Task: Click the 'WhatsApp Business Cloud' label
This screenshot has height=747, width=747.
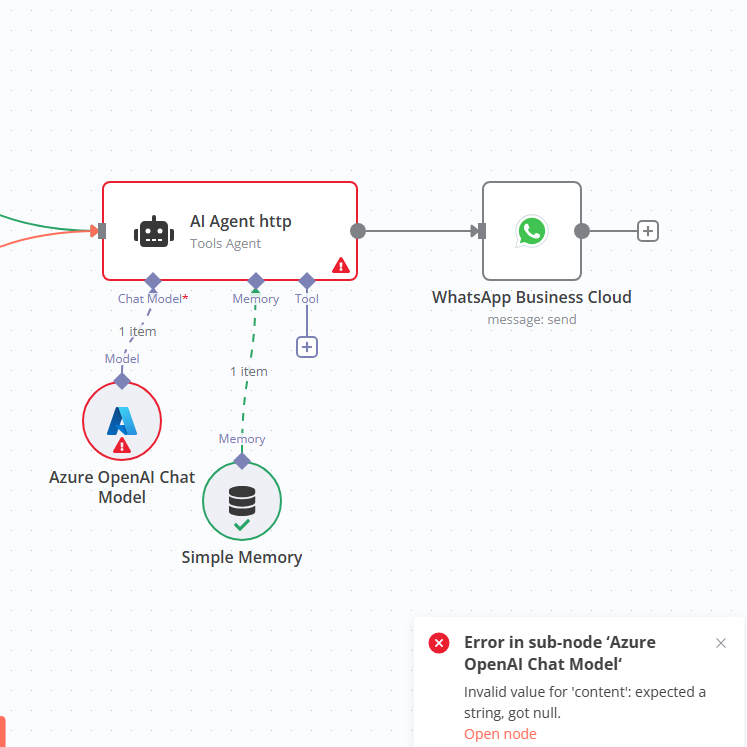Action: point(532,297)
